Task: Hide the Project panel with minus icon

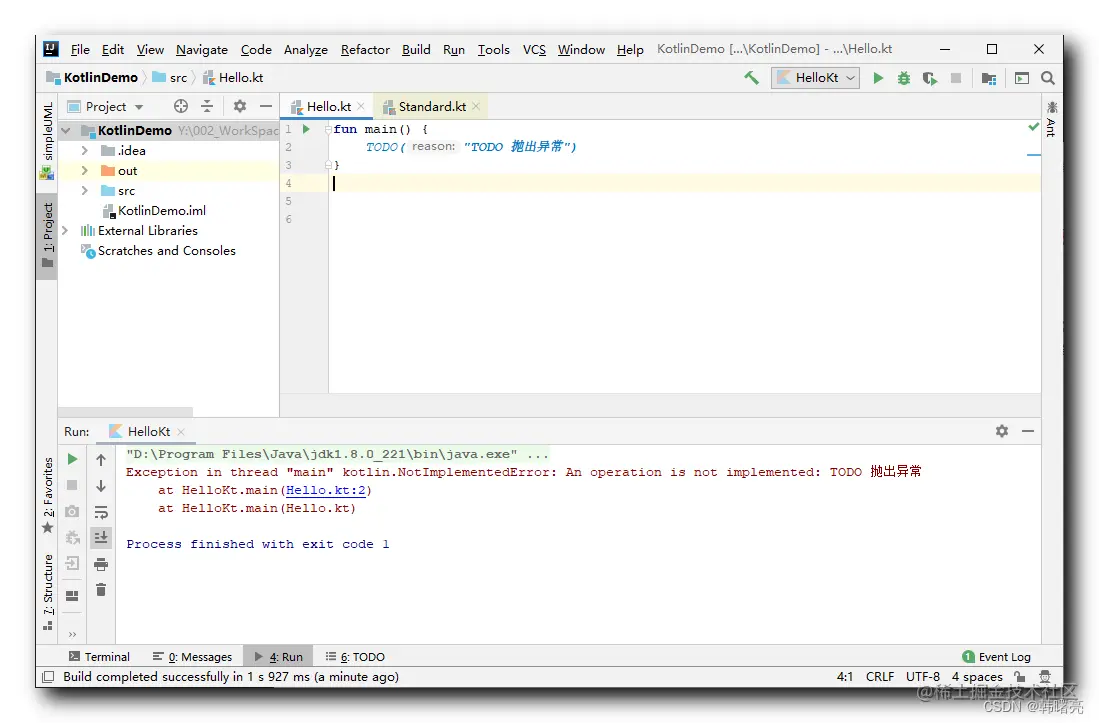Action: point(266,106)
